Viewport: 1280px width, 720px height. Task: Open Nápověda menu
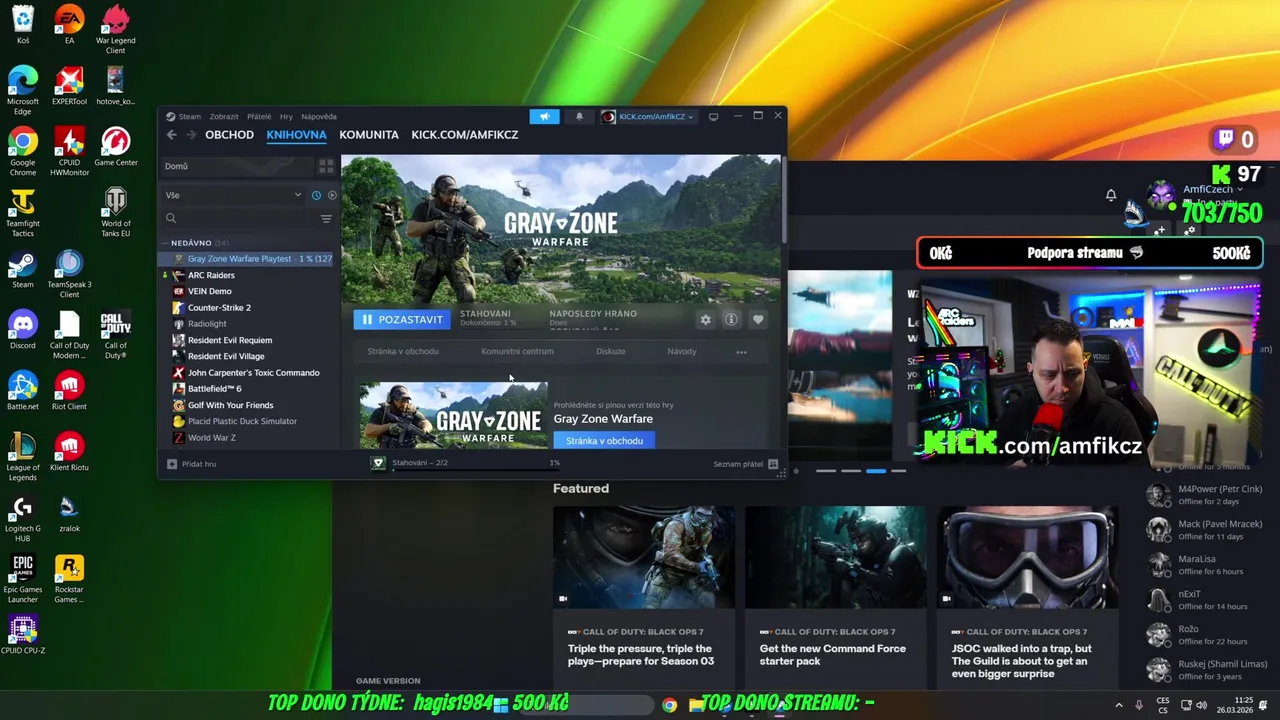pyautogui.click(x=319, y=116)
